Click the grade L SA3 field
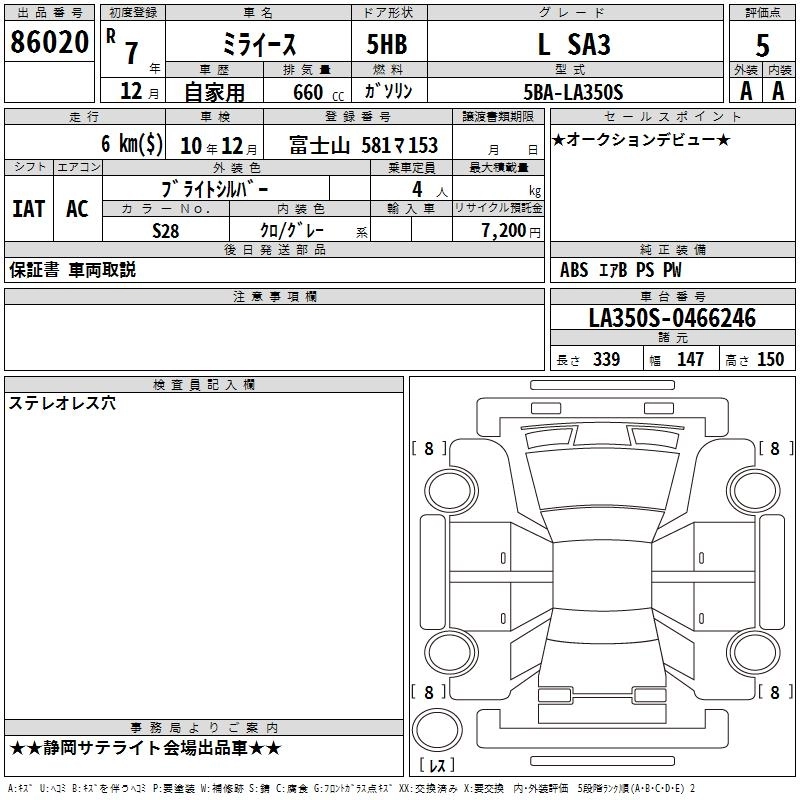 pyautogui.click(x=575, y=43)
